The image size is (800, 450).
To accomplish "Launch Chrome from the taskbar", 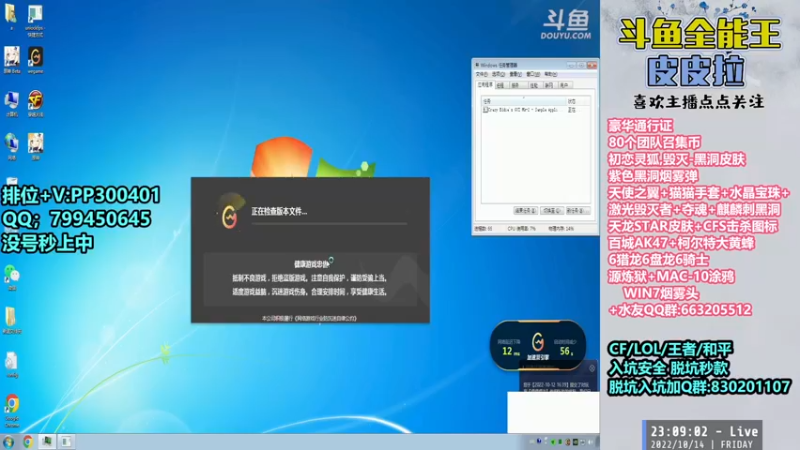I will pyautogui.click(x=28, y=442).
